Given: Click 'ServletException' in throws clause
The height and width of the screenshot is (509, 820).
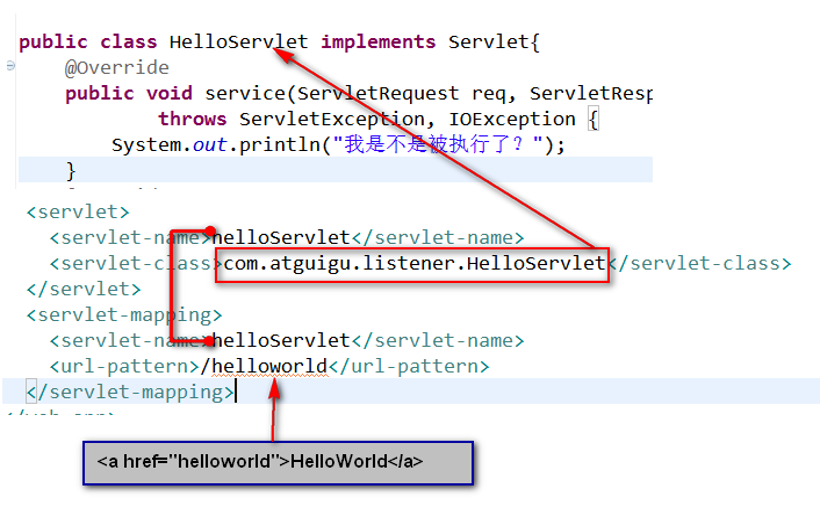Looking at the screenshot, I should [332, 119].
